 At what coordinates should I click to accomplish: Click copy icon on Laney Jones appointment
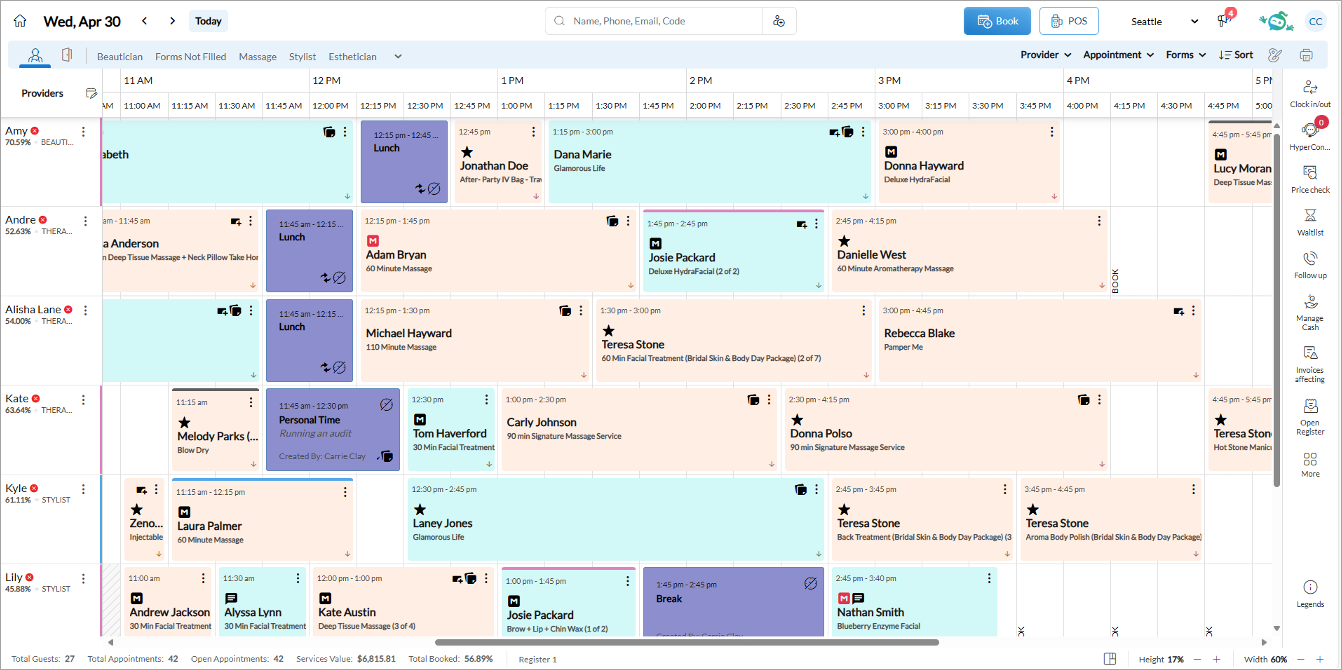click(x=800, y=490)
